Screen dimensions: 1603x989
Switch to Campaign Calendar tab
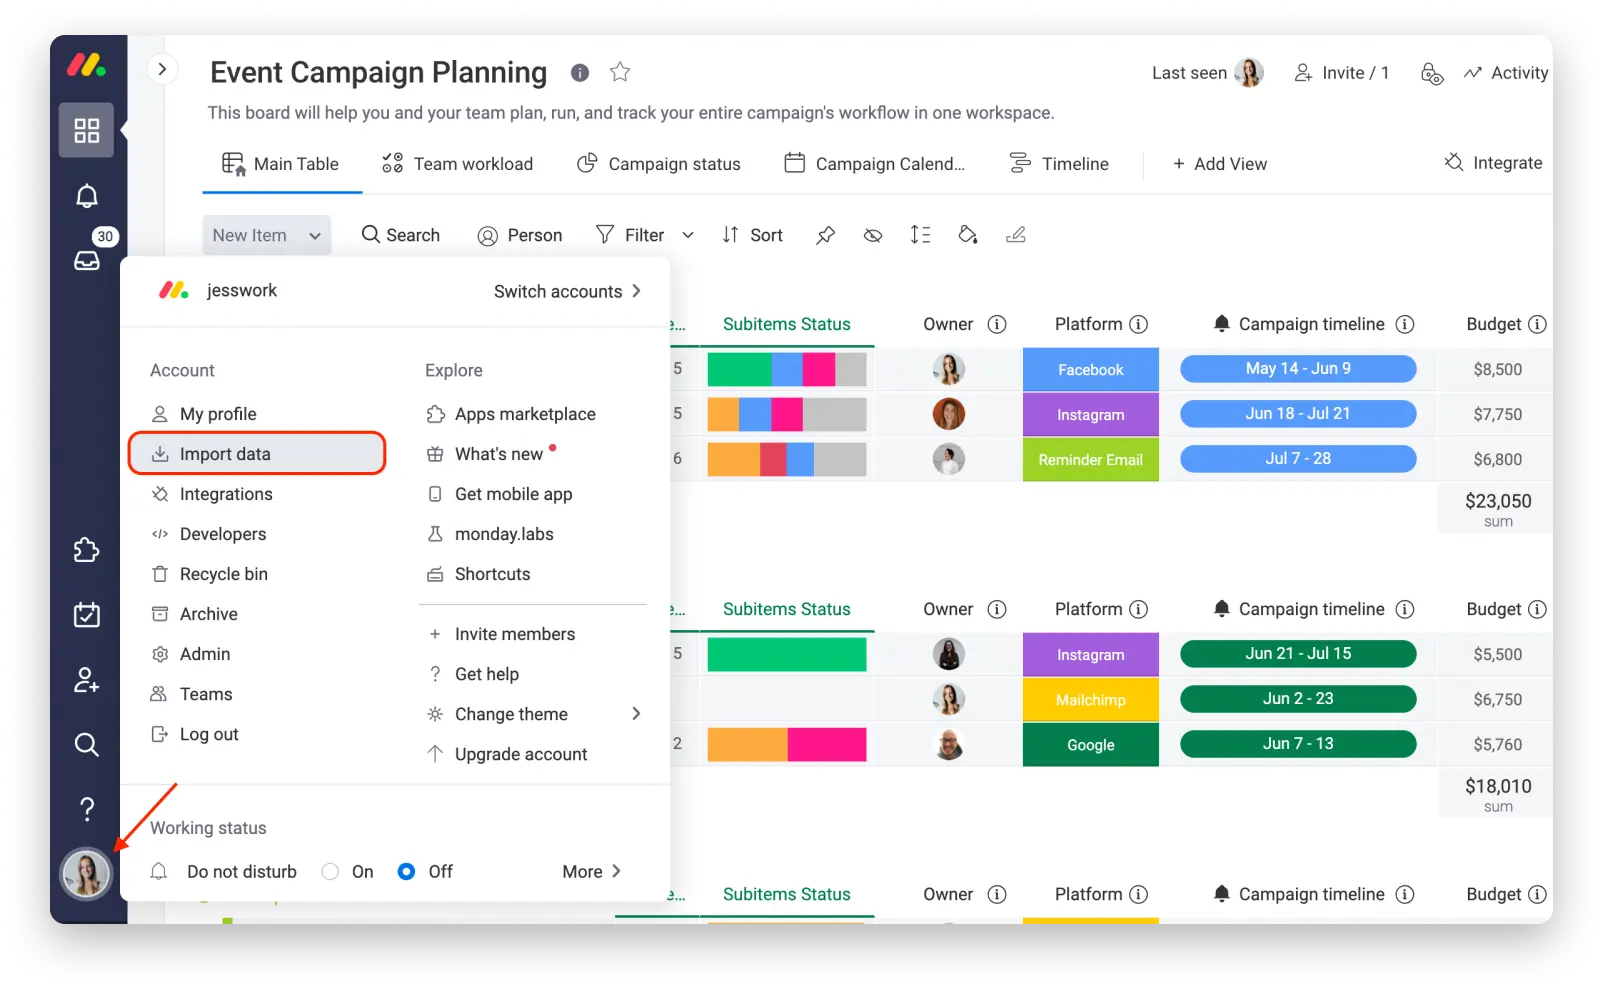coord(875,164)
